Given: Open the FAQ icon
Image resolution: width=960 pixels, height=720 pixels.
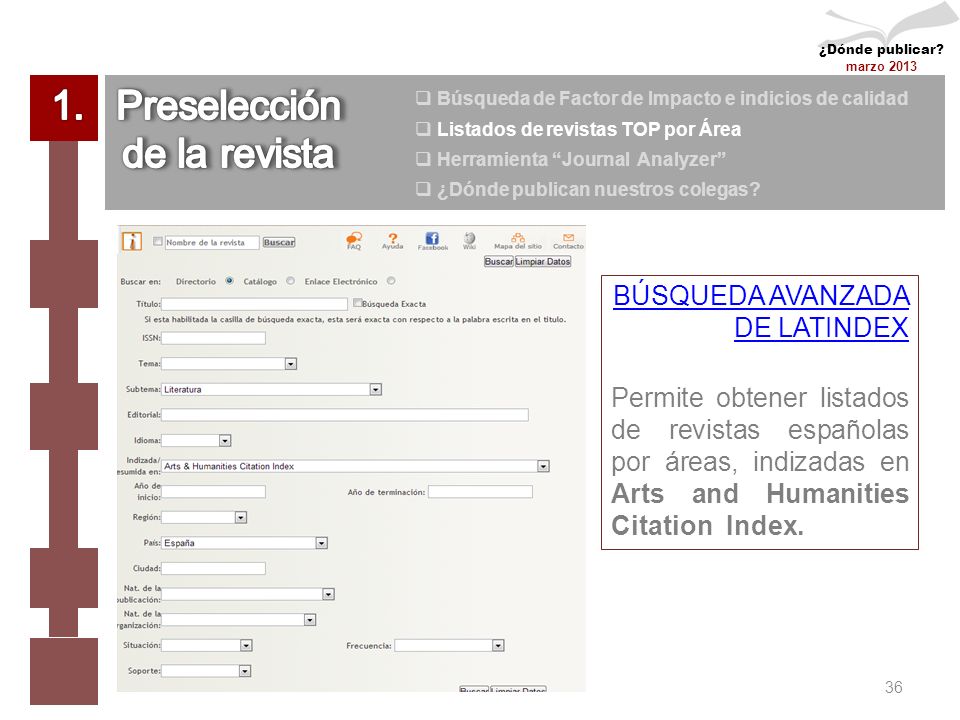Looking at the screenshot, I should [354, 241].
